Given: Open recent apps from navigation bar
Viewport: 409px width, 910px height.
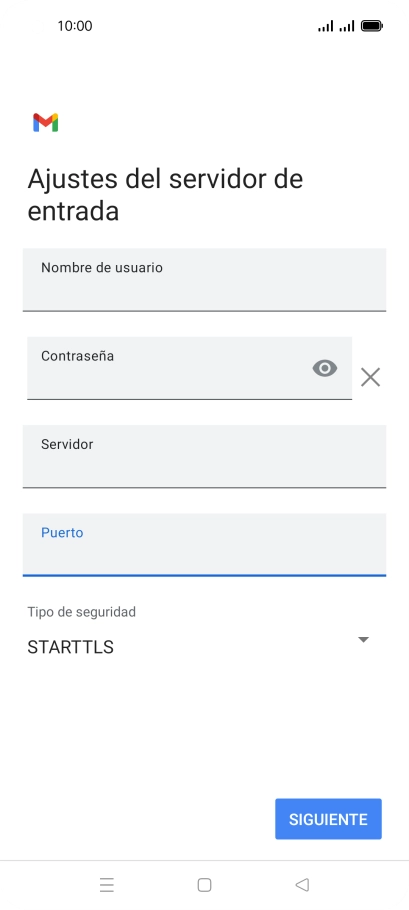Looking at the screenshot, I should coord(107,884).
